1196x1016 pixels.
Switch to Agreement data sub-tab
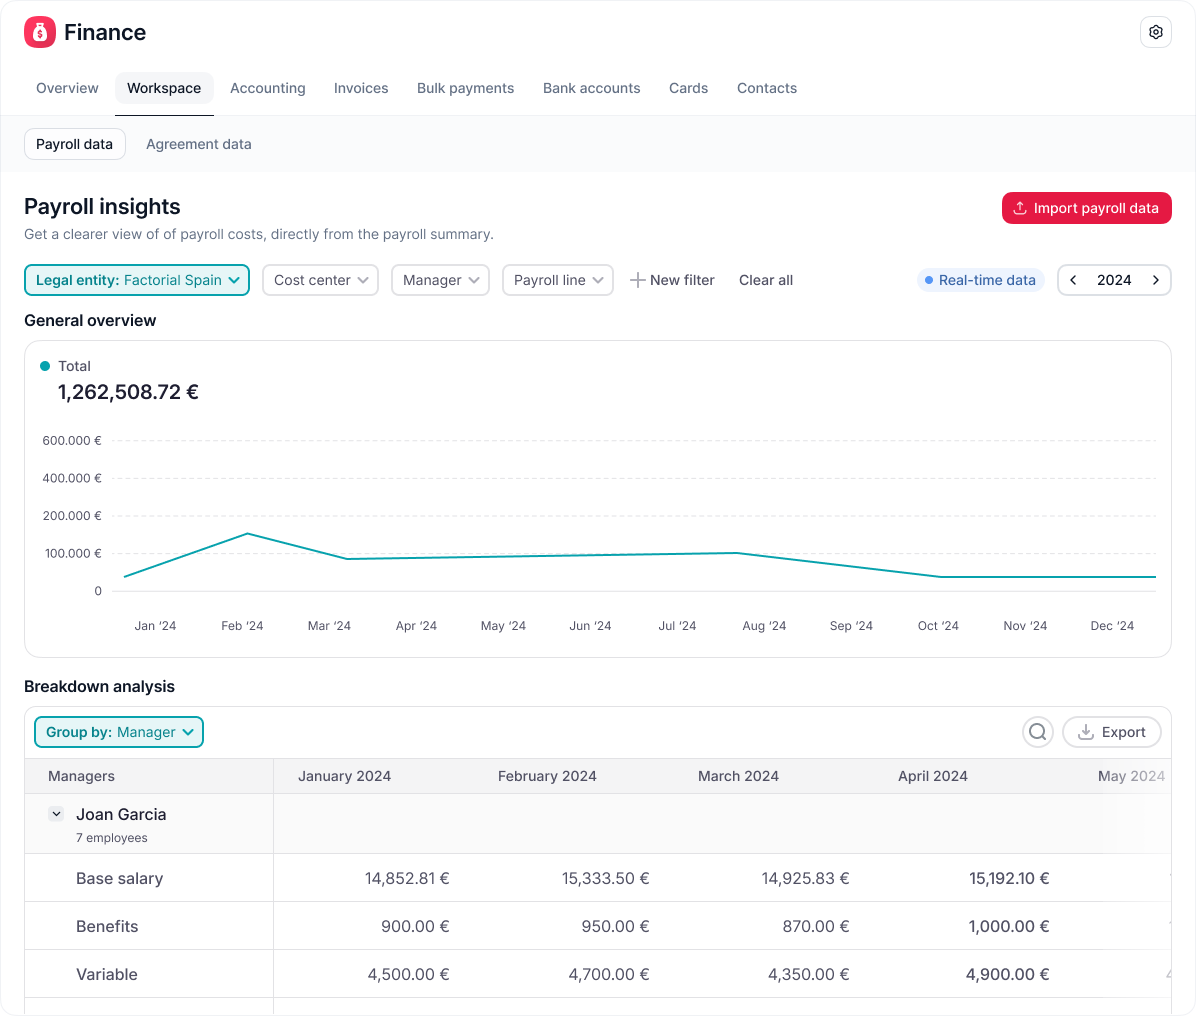click(x=198, y=144)
